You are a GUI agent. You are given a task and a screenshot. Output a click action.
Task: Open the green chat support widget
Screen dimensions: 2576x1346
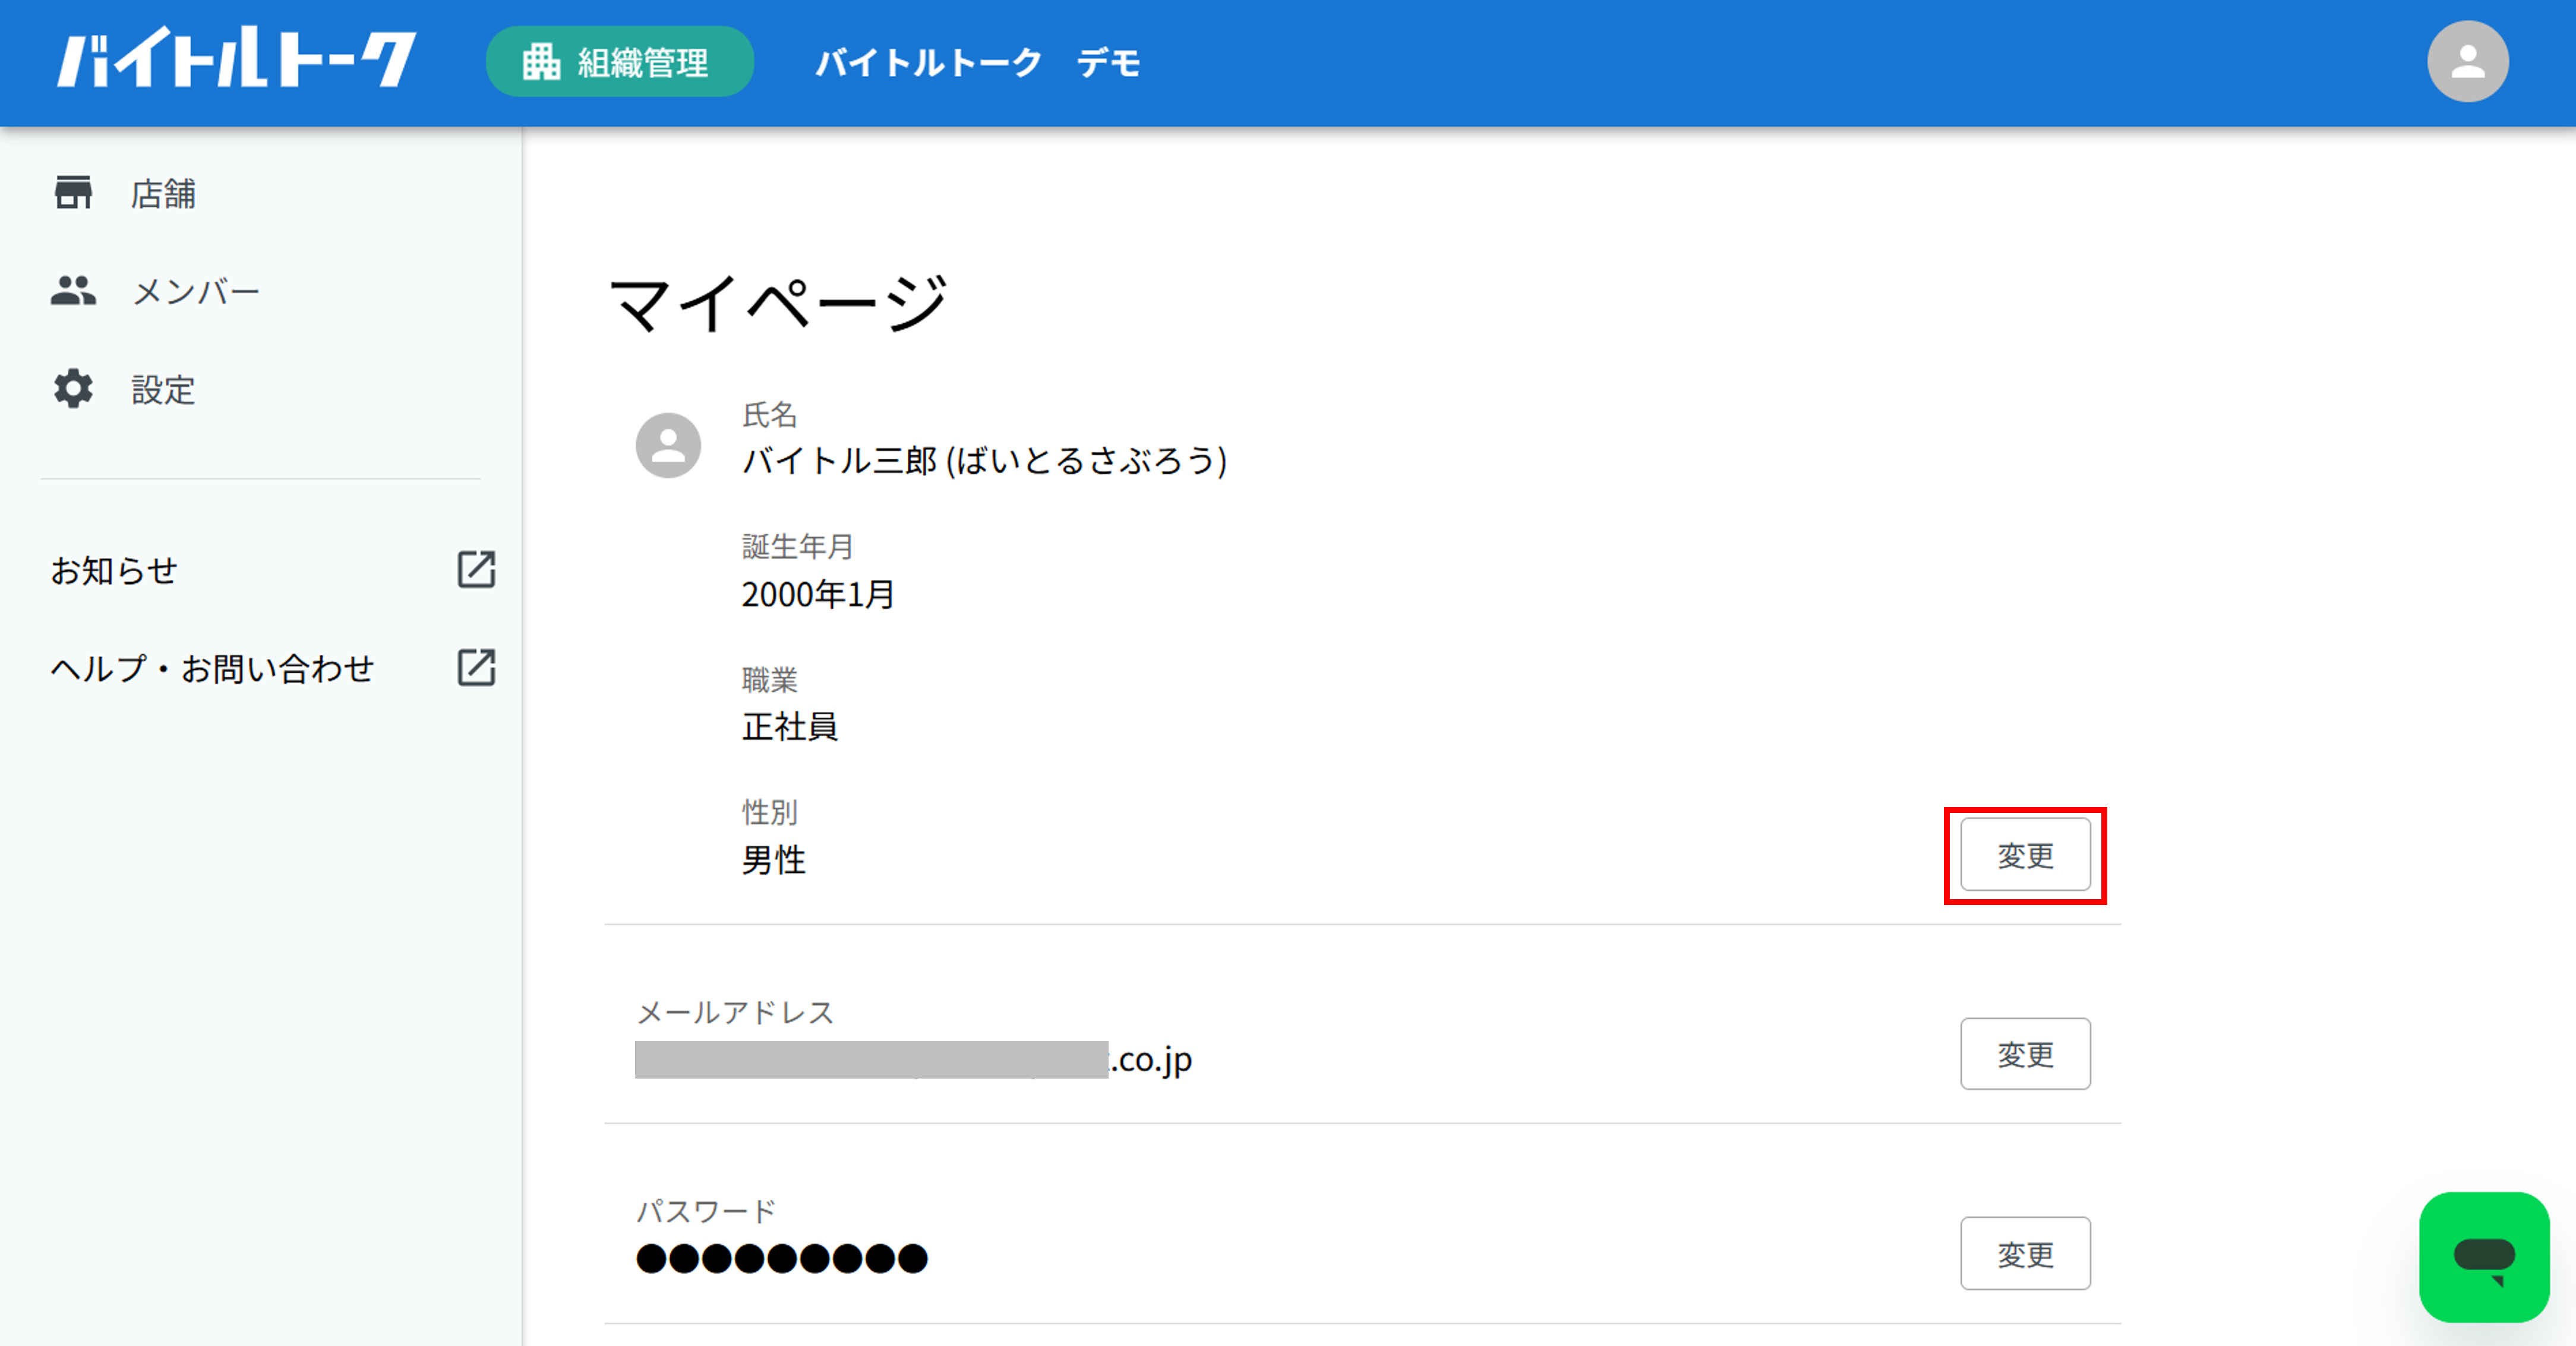(2484, 1257)
